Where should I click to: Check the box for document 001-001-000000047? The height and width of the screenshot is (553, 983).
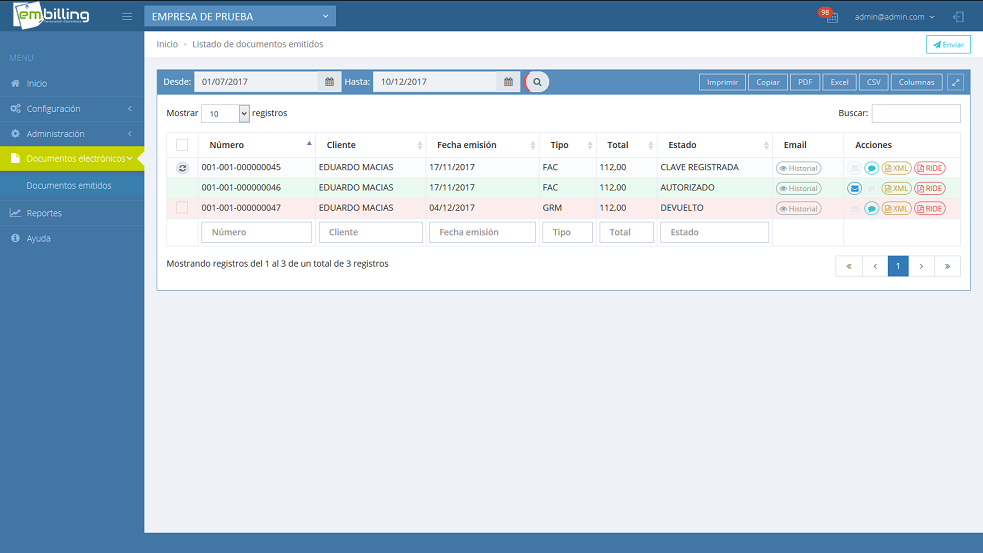click(x=182, y=208)
